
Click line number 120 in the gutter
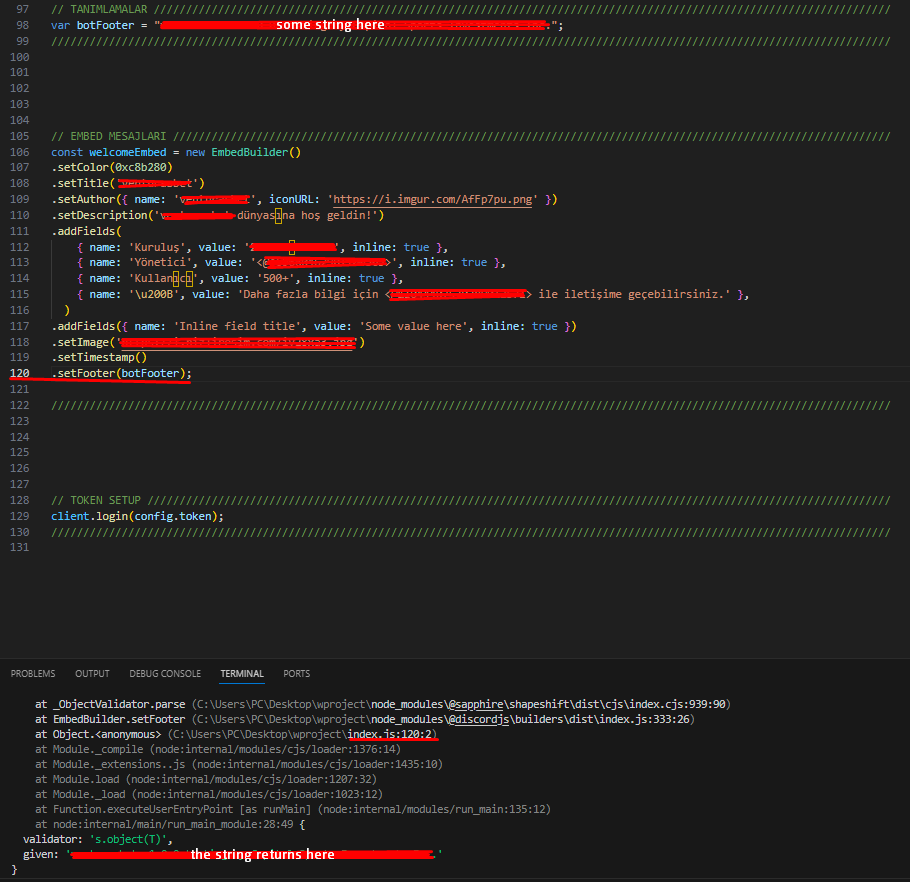[x=20, y=372]
